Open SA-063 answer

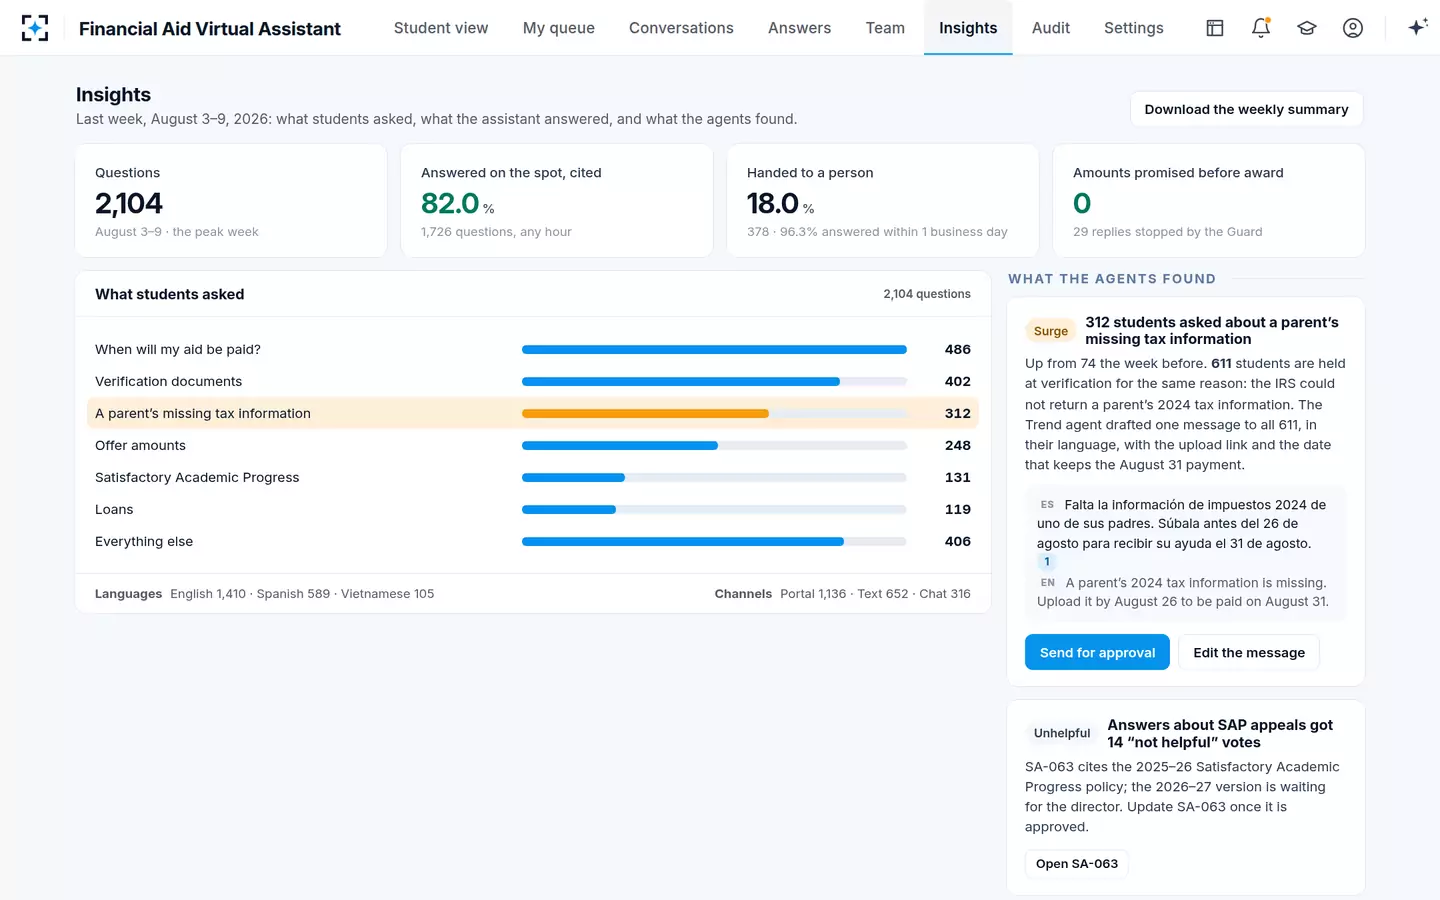pos(1077,863)
